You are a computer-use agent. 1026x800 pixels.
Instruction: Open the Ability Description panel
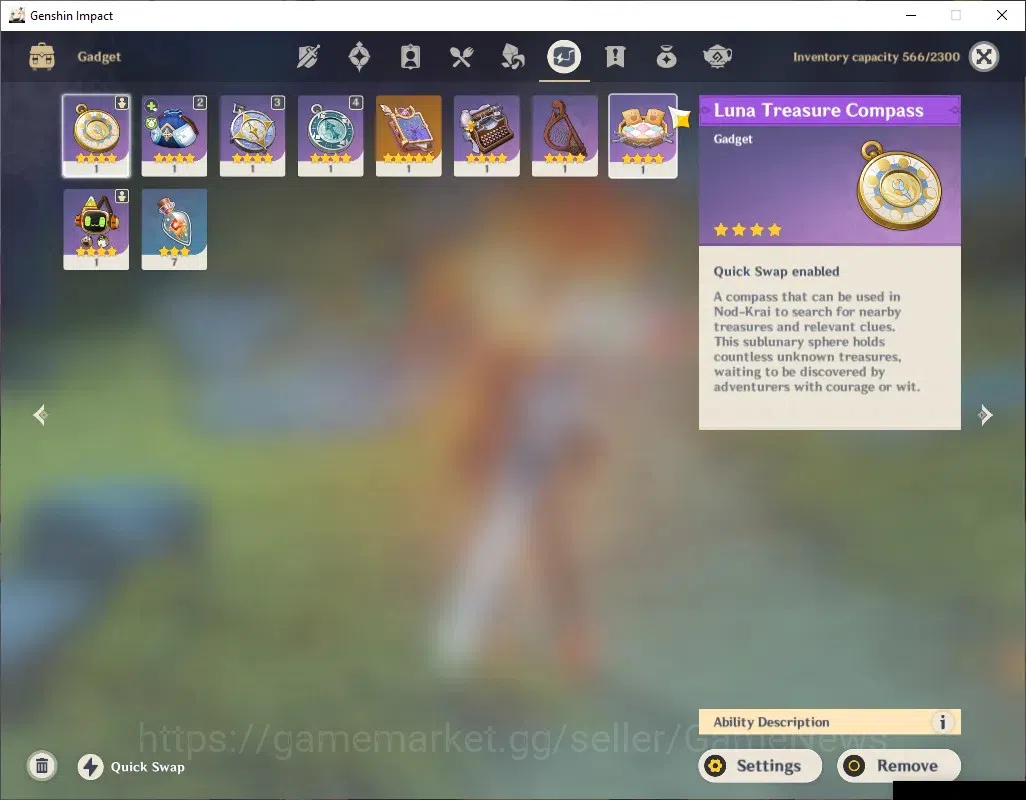830,722
